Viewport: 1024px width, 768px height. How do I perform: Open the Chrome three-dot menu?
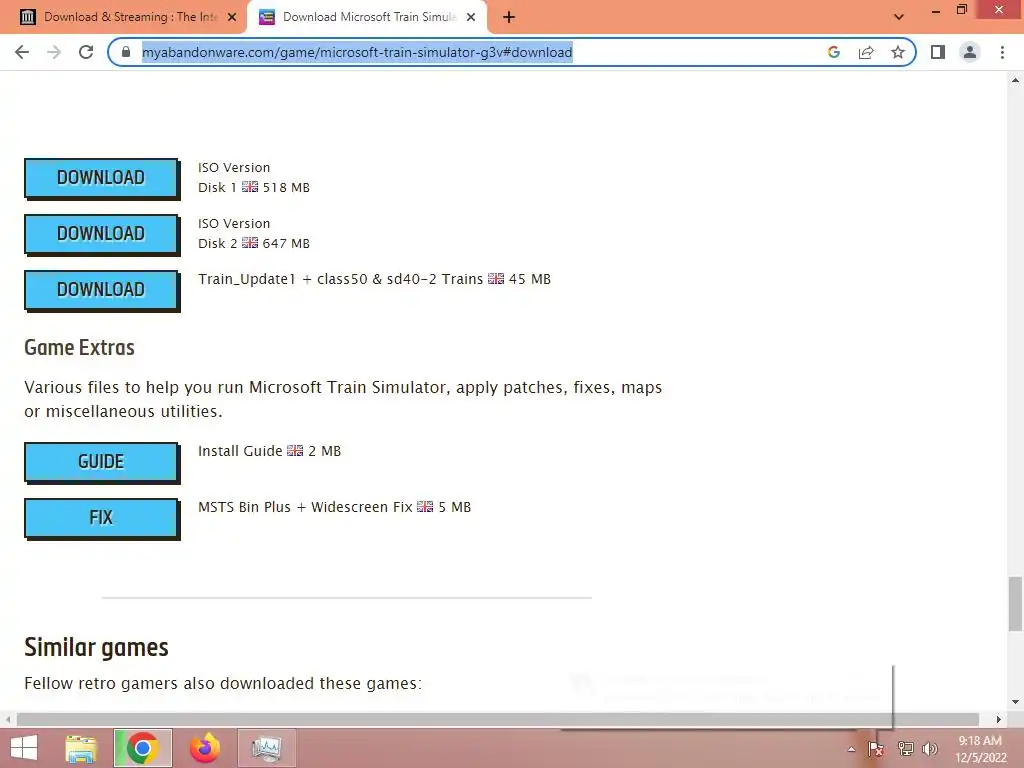click(1002, 52)
